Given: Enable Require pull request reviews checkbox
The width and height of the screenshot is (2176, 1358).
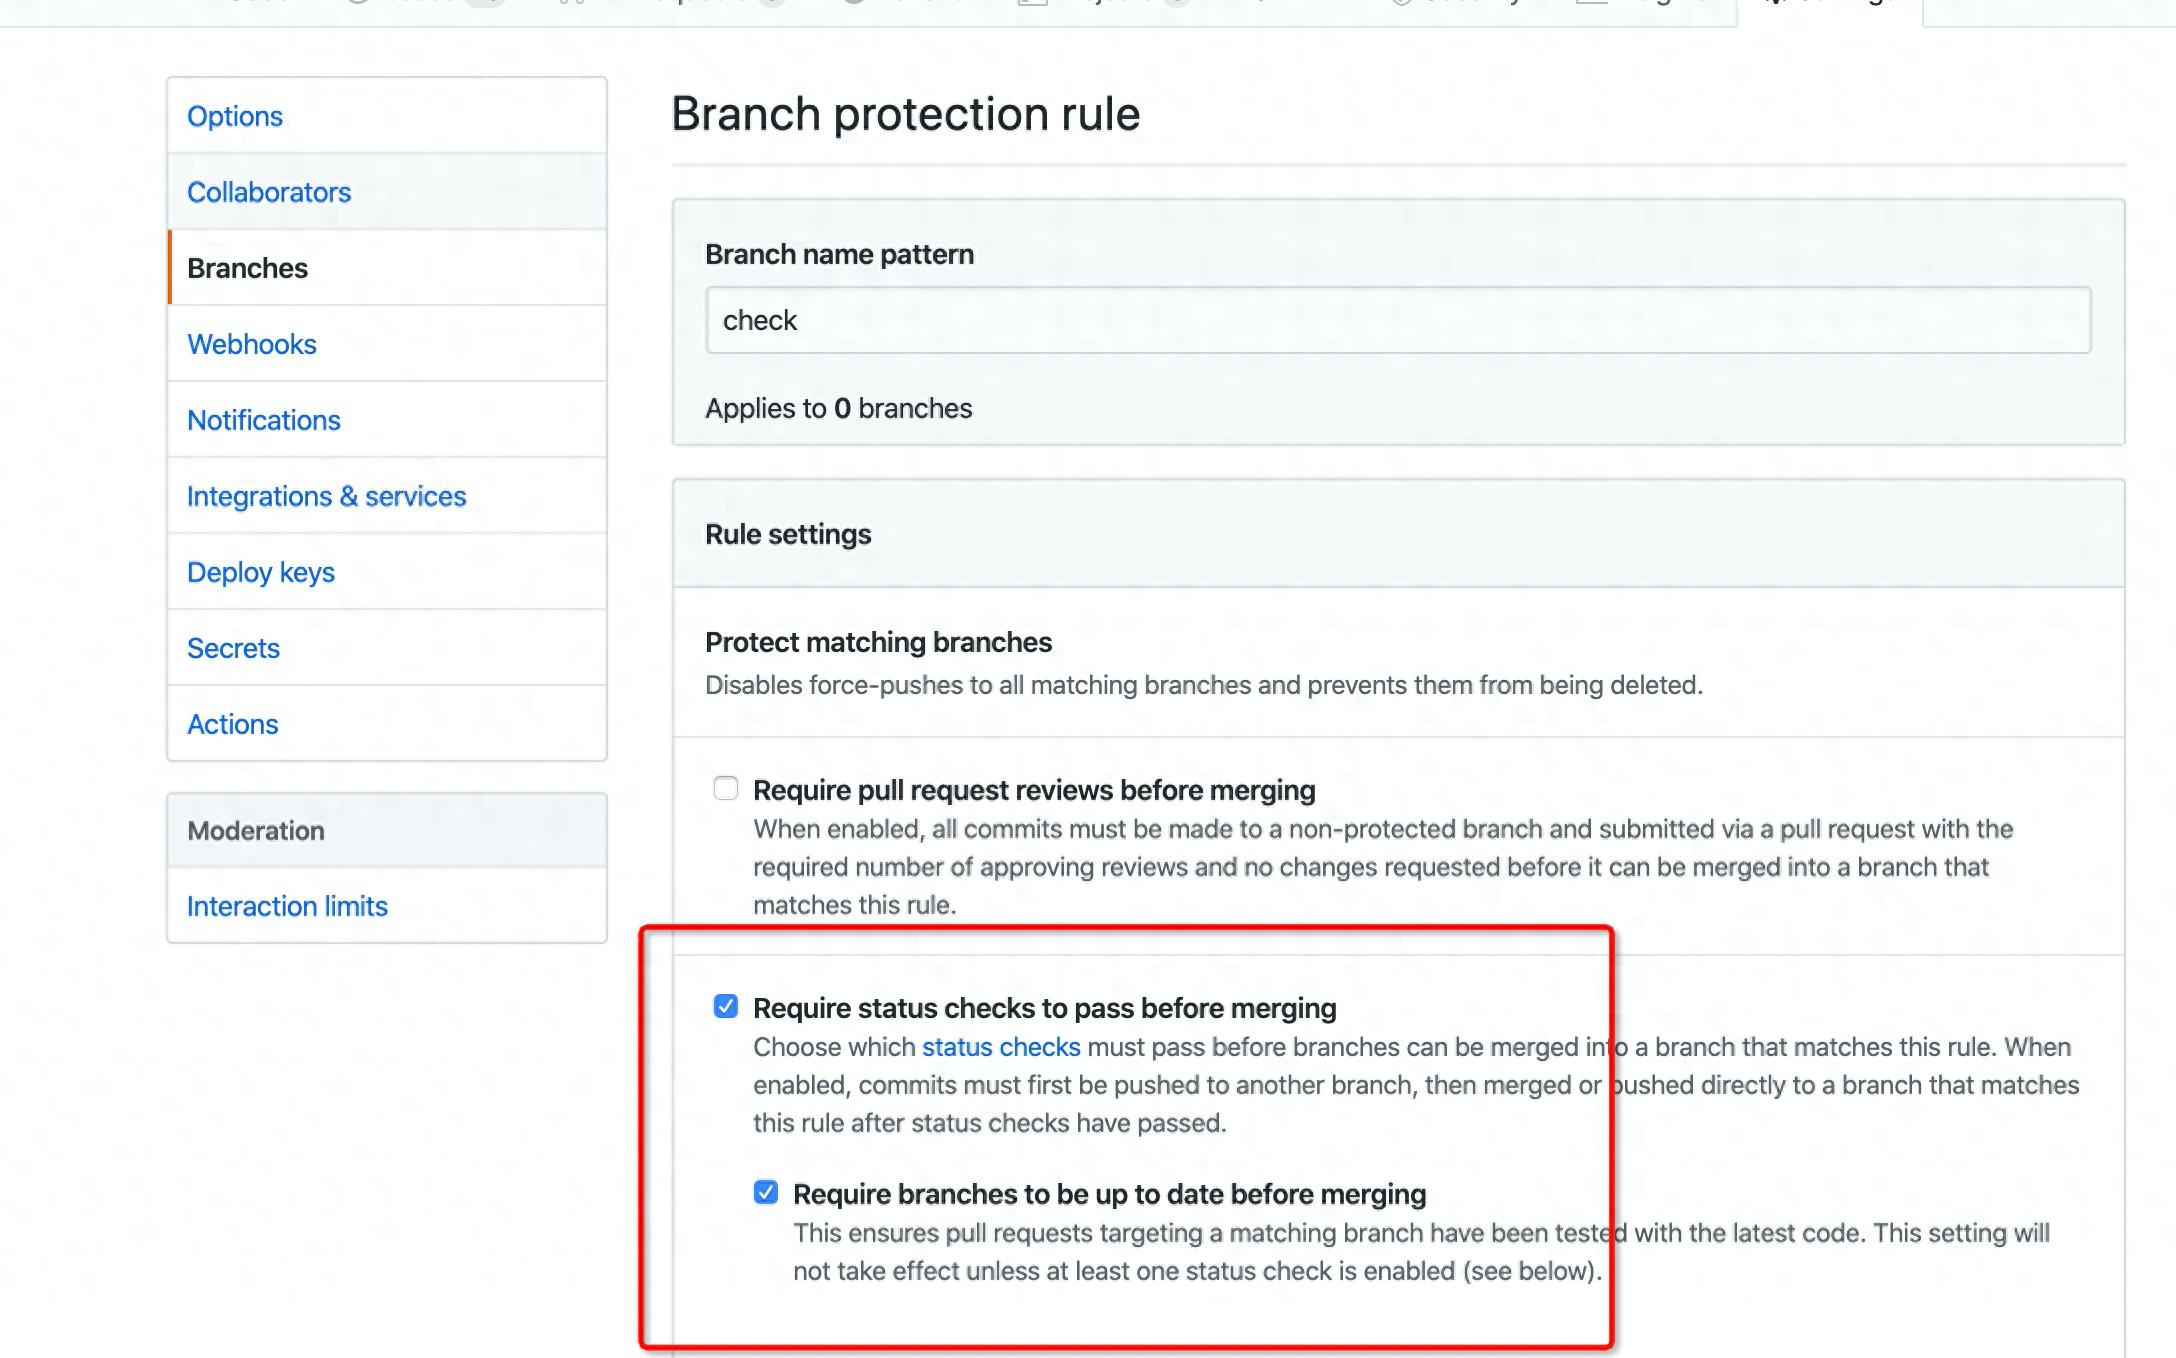Looking at the screenshot, I should pos(726,789).
